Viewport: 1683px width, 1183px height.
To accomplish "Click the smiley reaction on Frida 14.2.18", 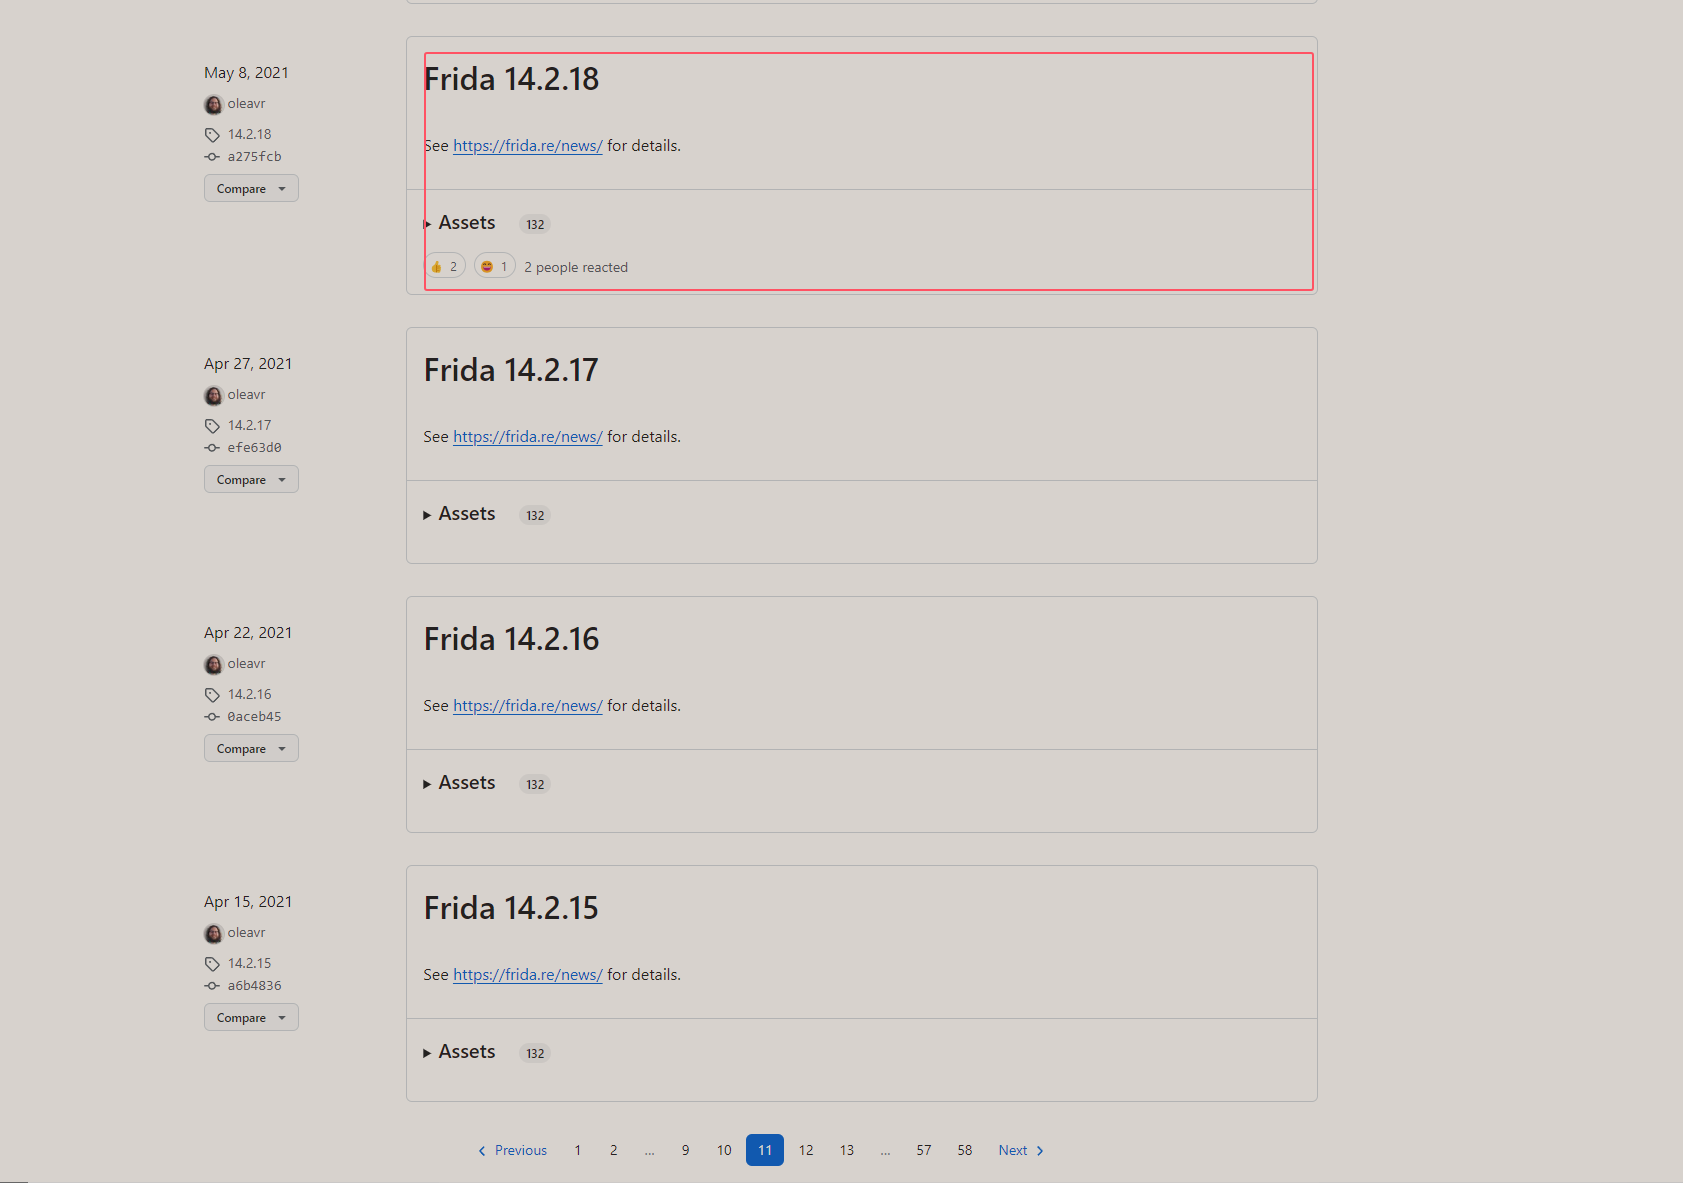I will [494, 266].
